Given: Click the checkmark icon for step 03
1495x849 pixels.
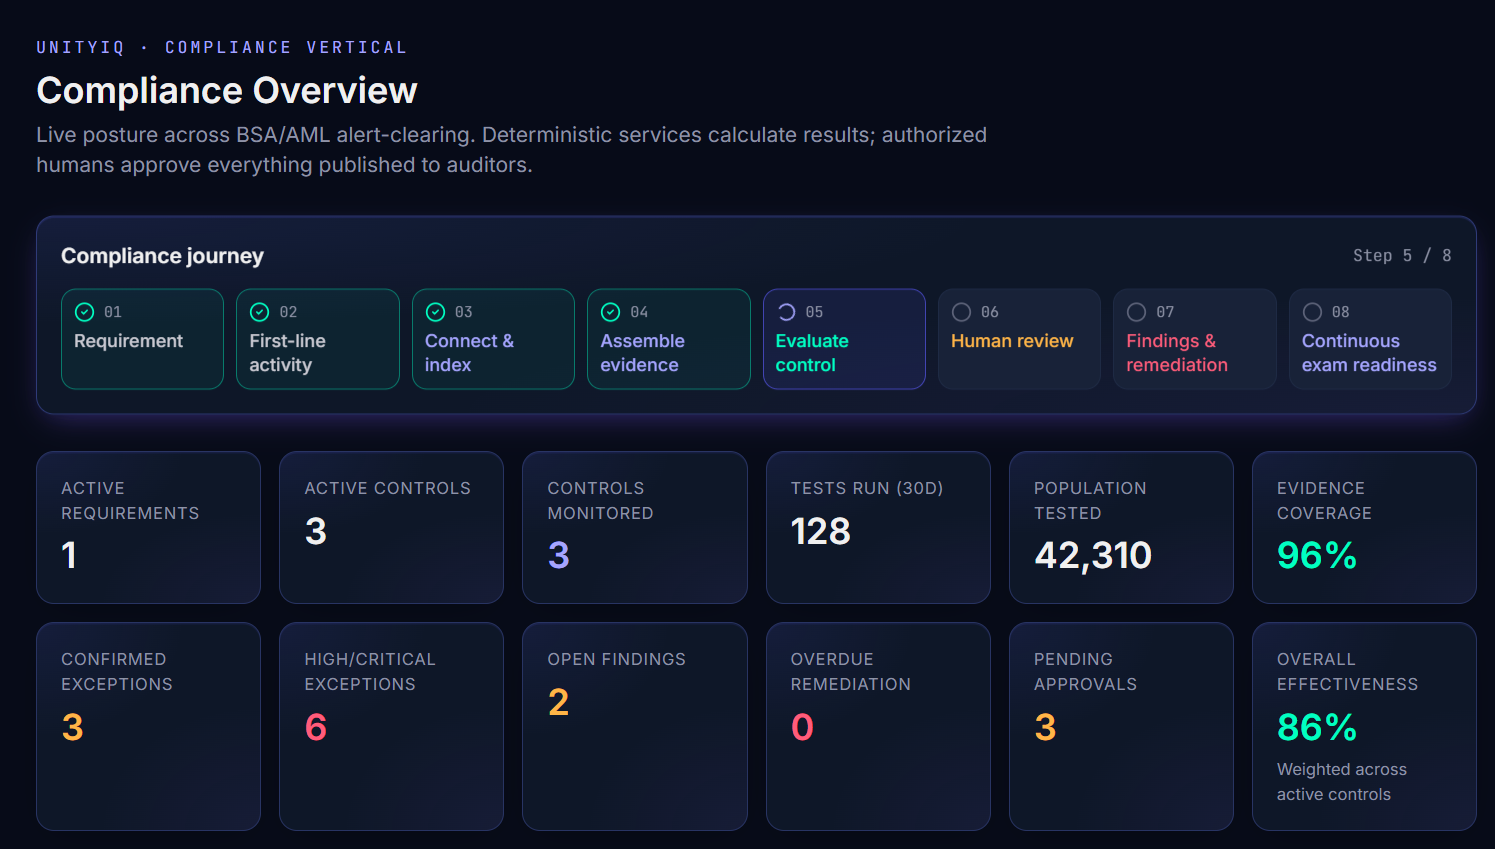Looking at the screenshot, I should point(436,312).
